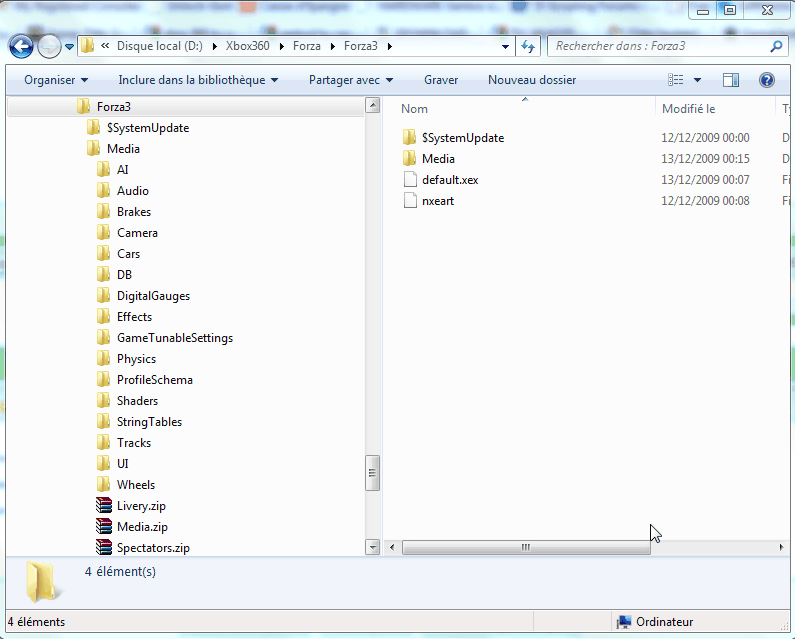This screenshot has height=639, width=795.
Task: Click the Effects folder icon
Action: 103,316
